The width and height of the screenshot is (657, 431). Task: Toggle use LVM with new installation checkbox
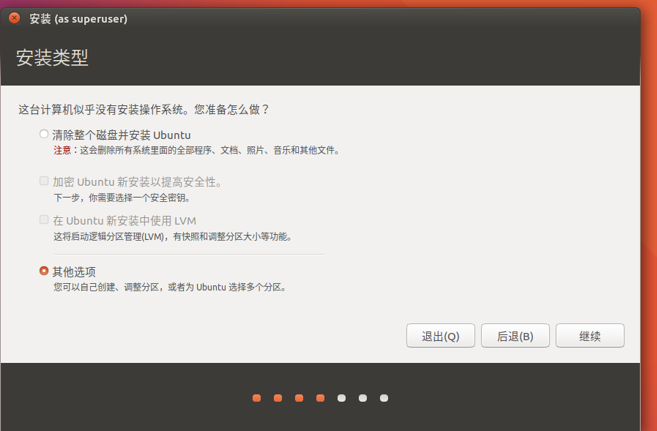[44, 219]
